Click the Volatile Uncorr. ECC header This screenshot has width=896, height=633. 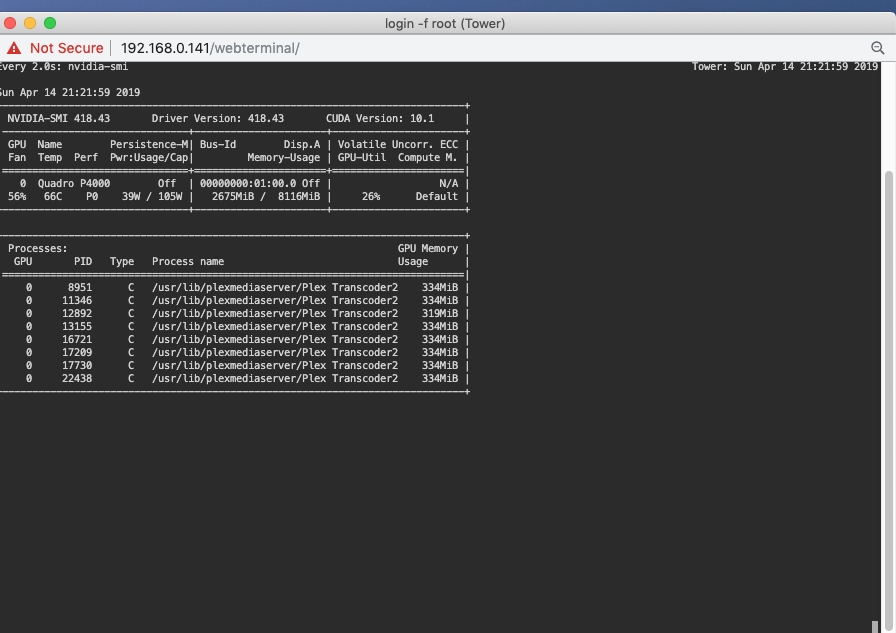[x=398, y=145]
